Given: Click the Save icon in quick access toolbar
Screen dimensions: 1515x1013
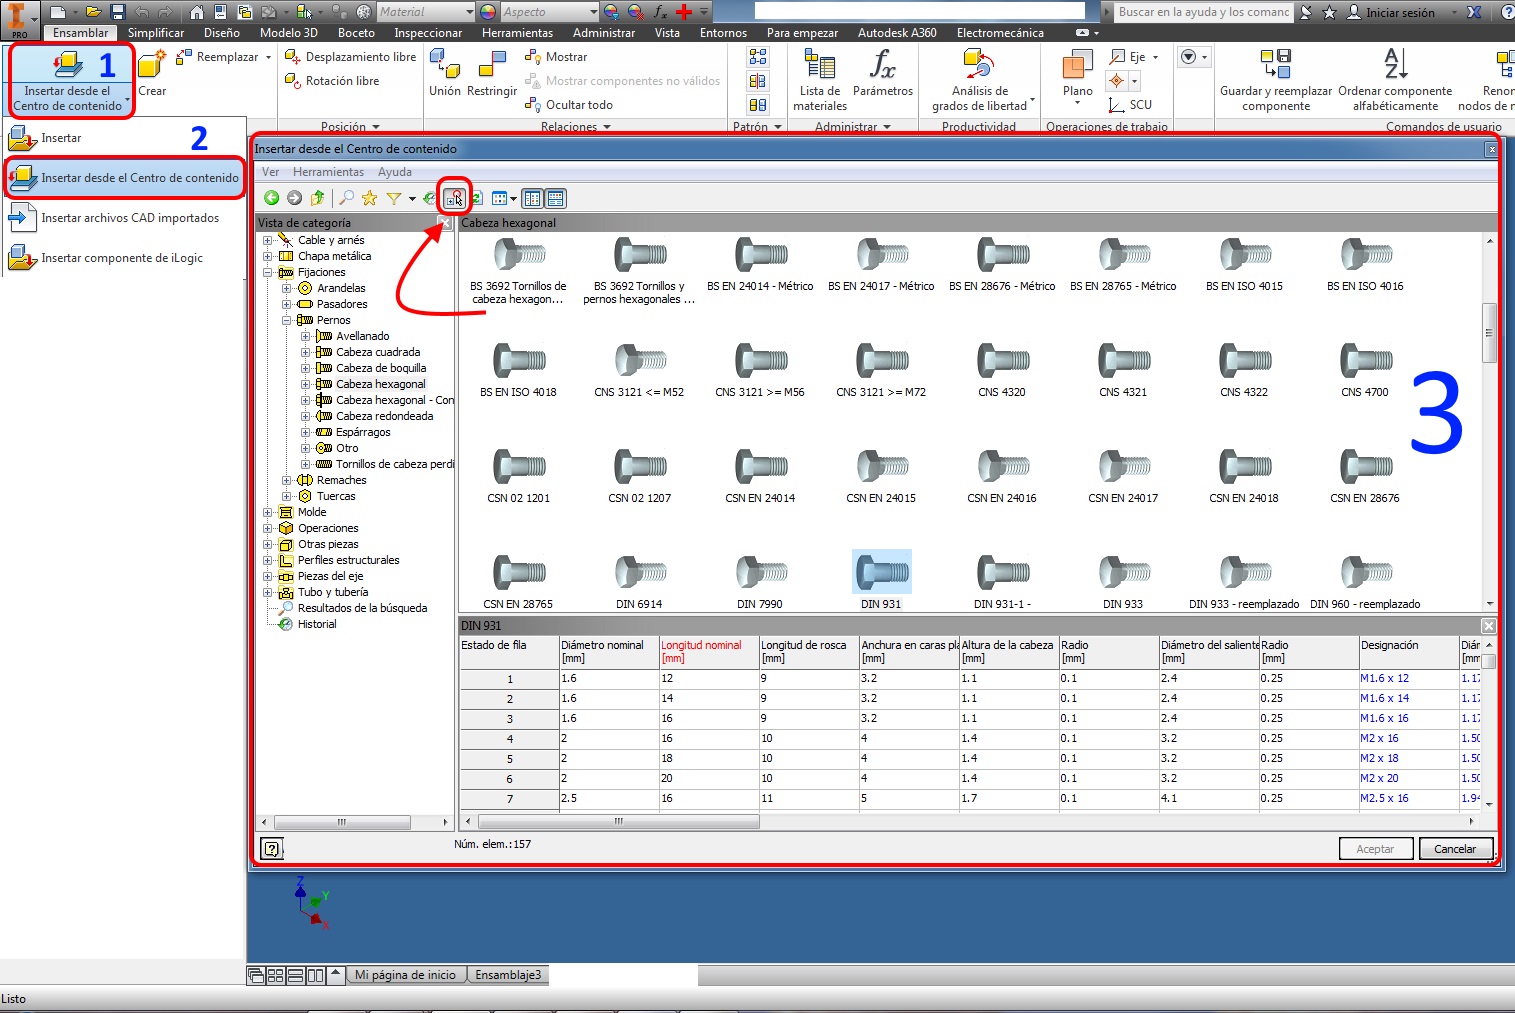Looking at the screenshot, I should [x=118, y=12].
